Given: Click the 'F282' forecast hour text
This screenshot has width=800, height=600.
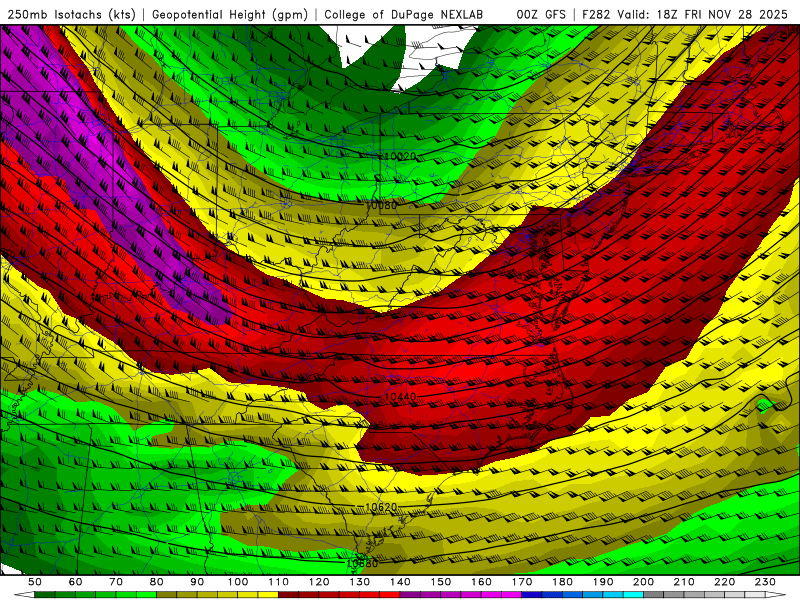Looking at the screenshot, I should tap(596, 14).
